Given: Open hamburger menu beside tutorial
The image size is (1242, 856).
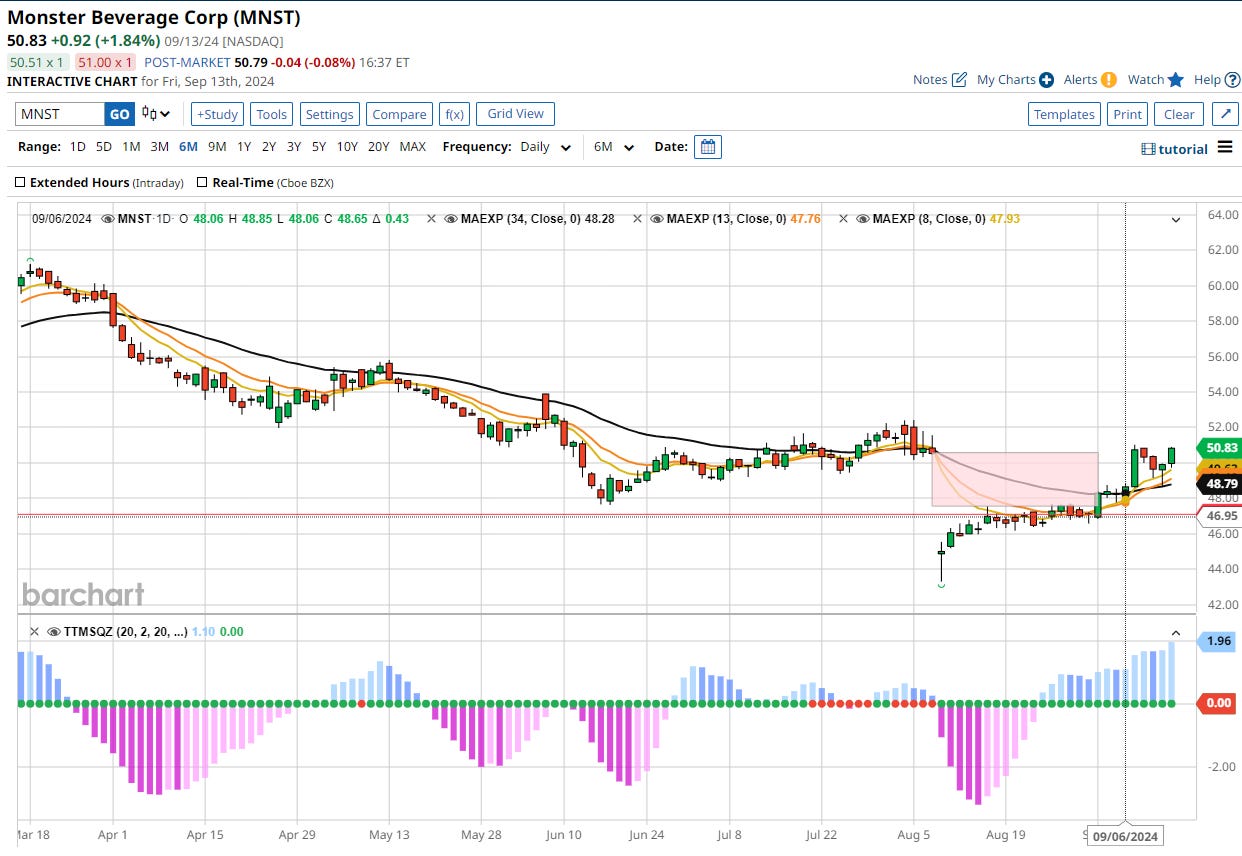Looking at the screenshot, I should tap(1226, 148).
